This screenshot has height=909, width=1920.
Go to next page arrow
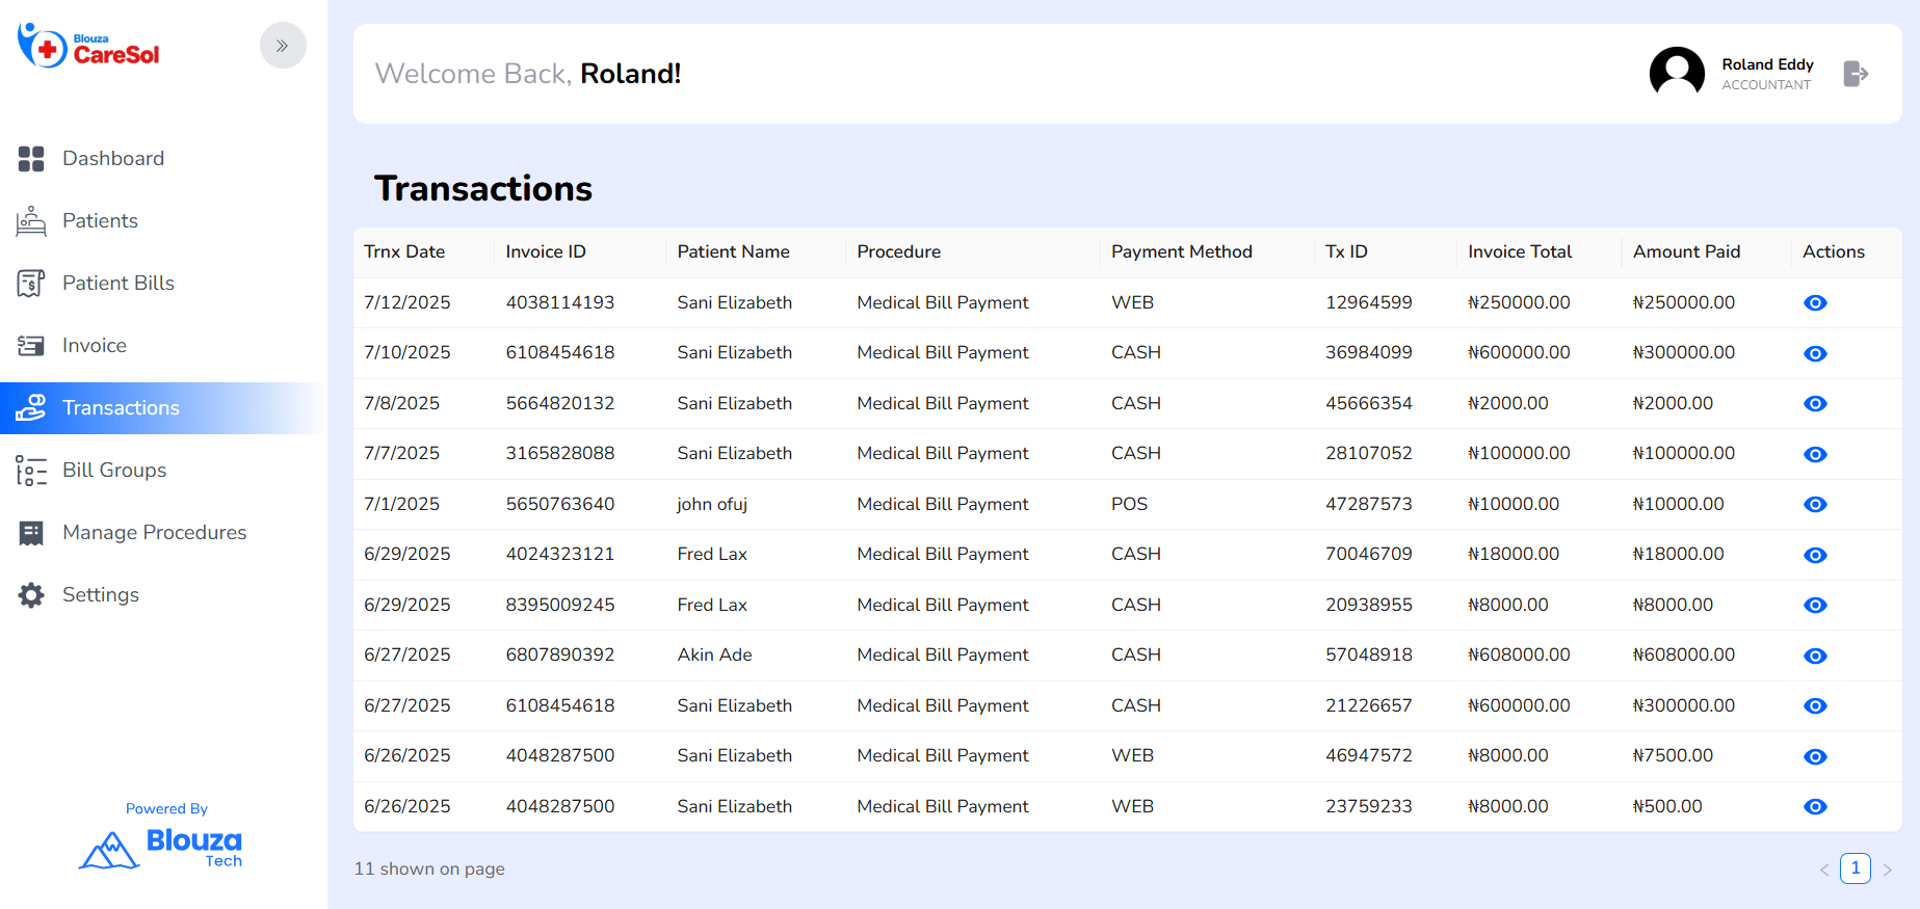click(1887, 870)
